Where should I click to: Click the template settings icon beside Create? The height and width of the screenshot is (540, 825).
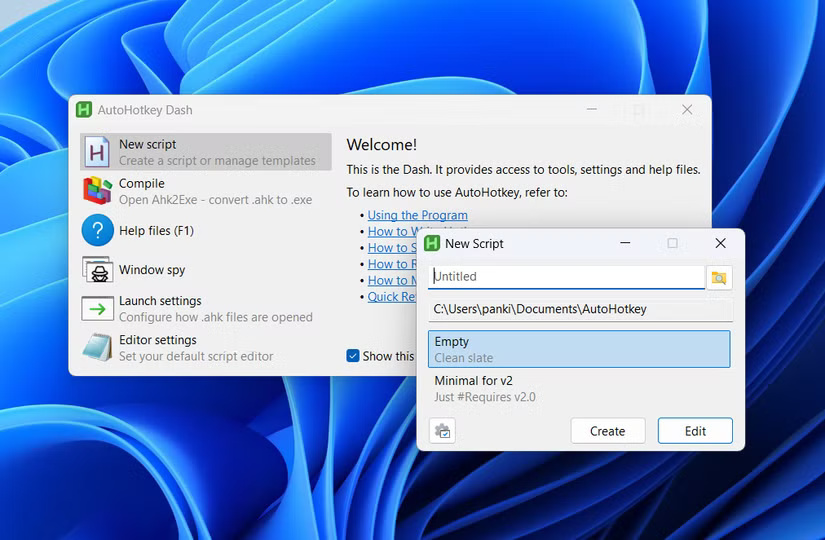point(442,431)
